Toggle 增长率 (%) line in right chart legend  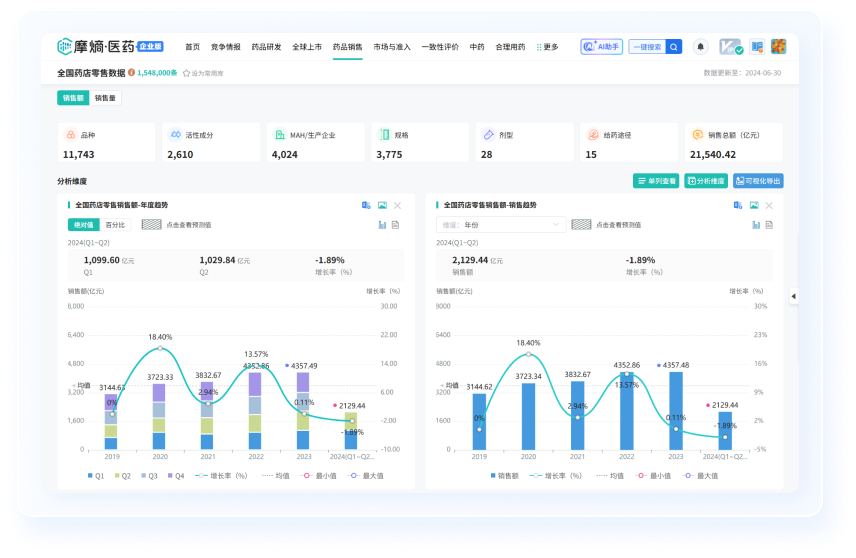click(x=556, y=476)
